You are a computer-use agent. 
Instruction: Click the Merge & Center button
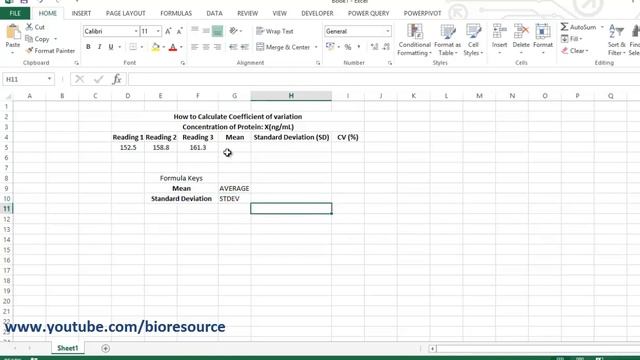[283, 47]
